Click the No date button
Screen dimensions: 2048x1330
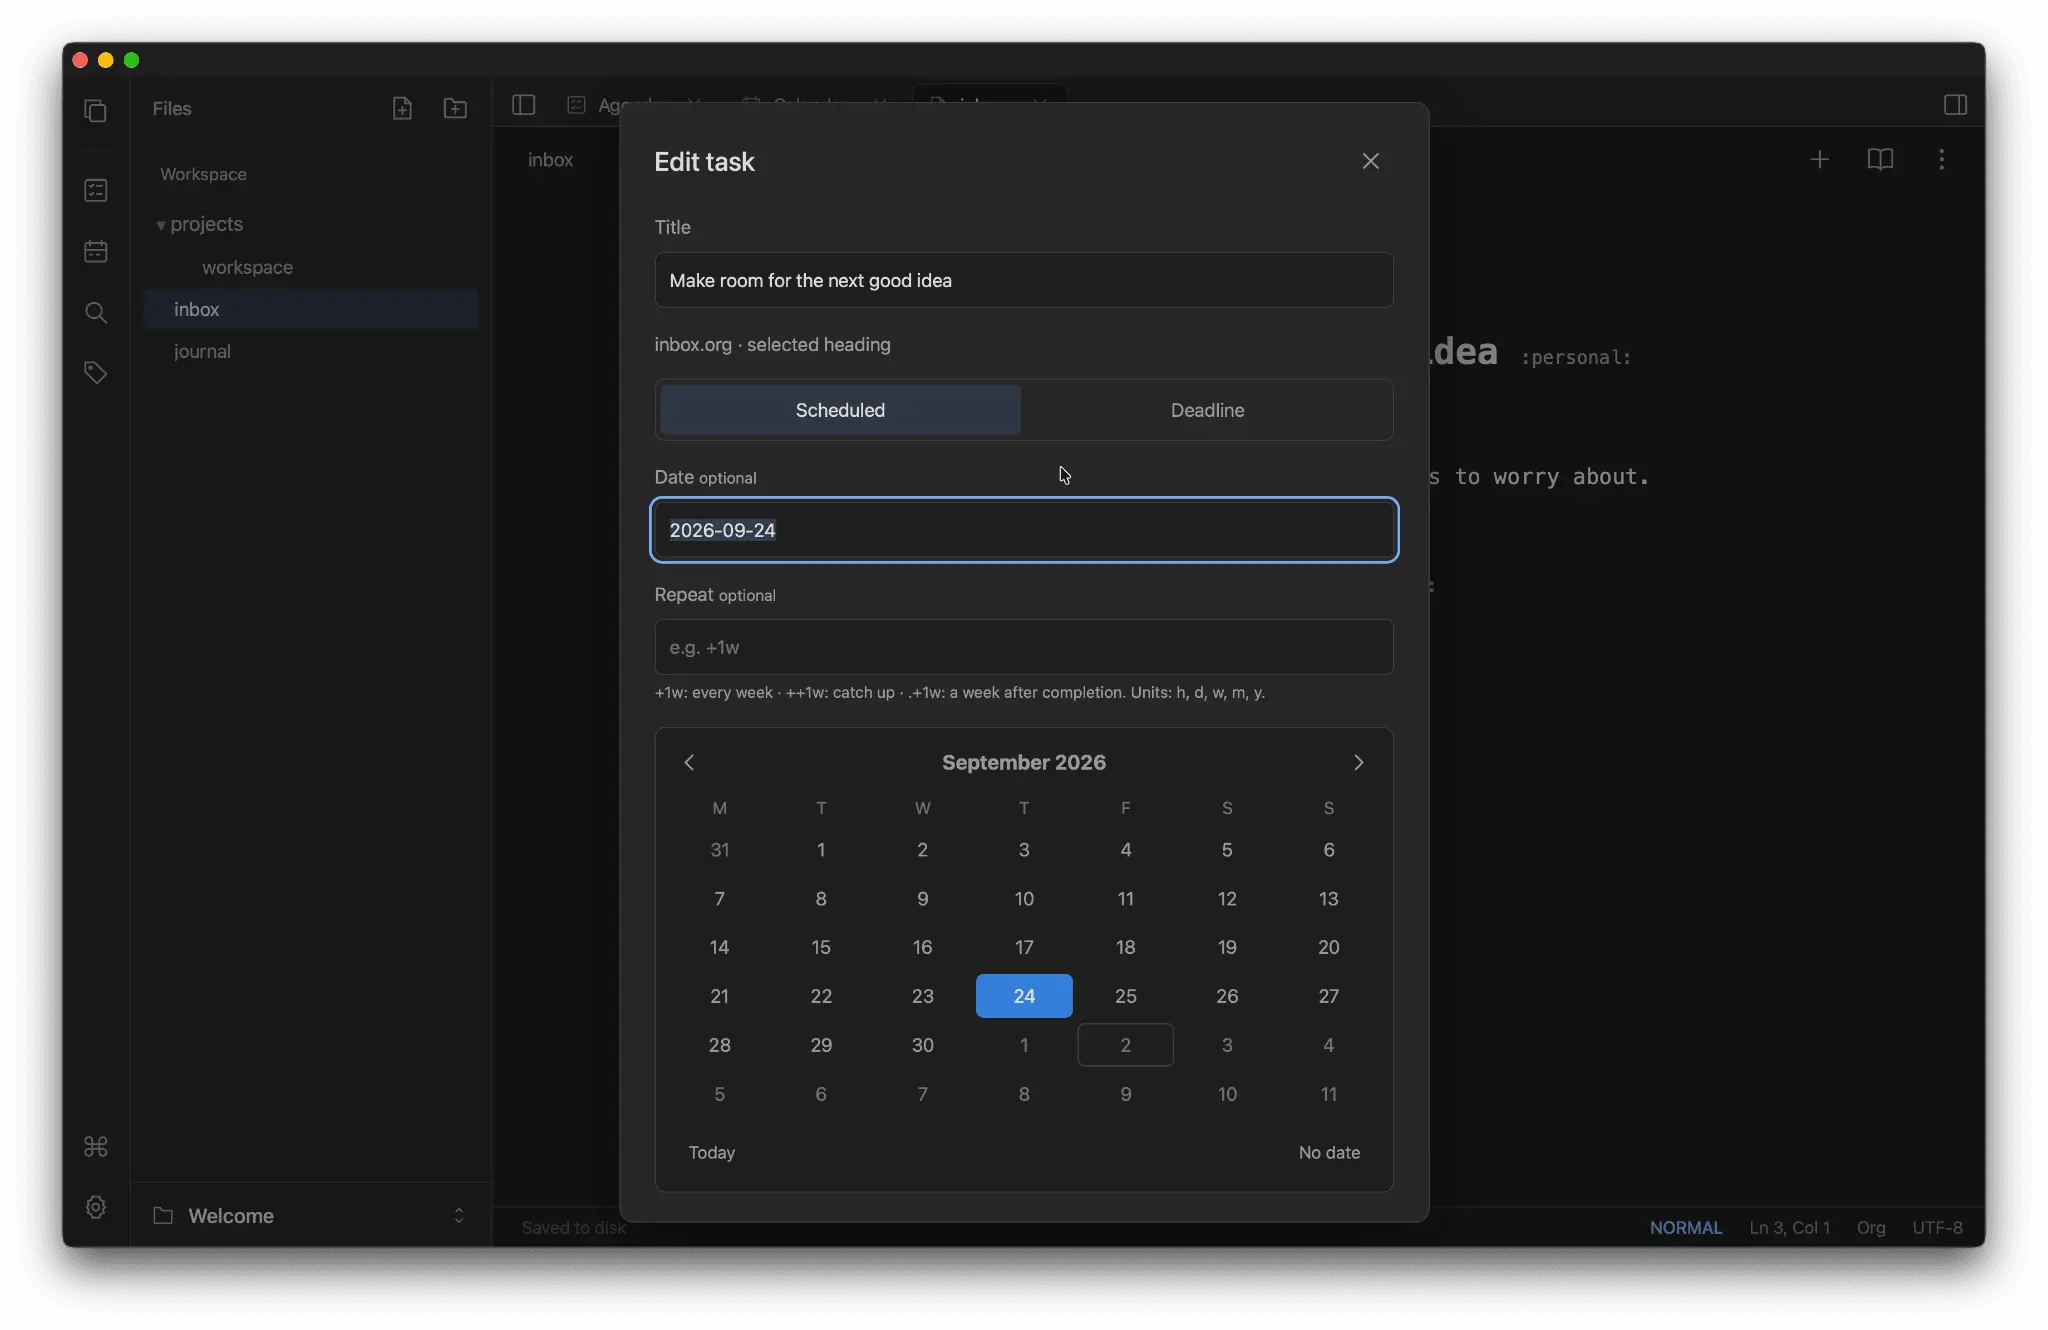1329,1152
